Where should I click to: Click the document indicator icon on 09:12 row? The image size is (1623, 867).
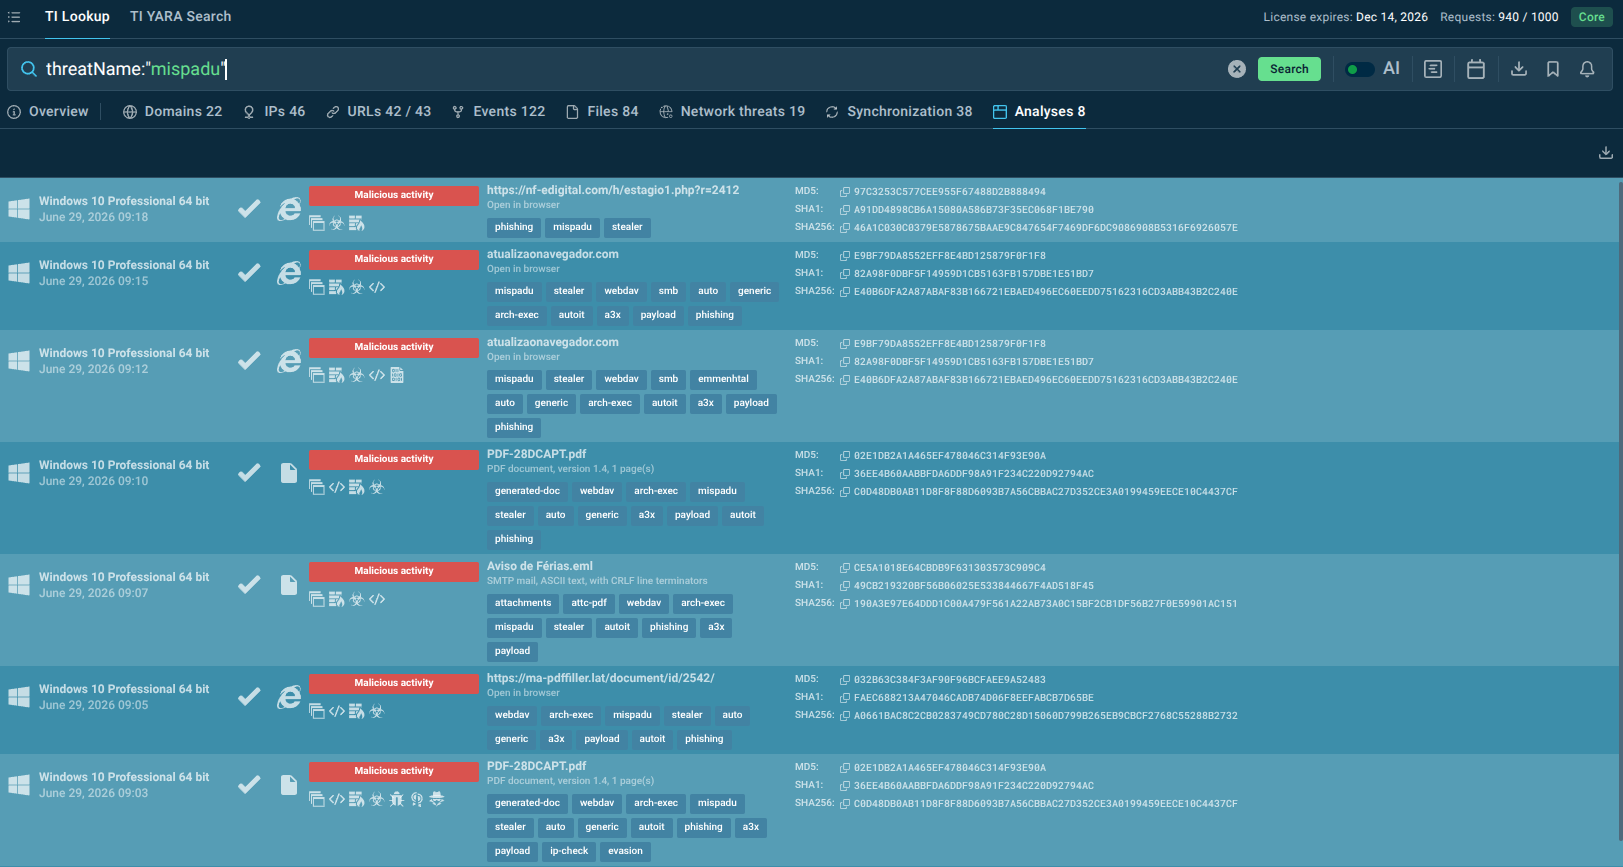click(397, 375)
